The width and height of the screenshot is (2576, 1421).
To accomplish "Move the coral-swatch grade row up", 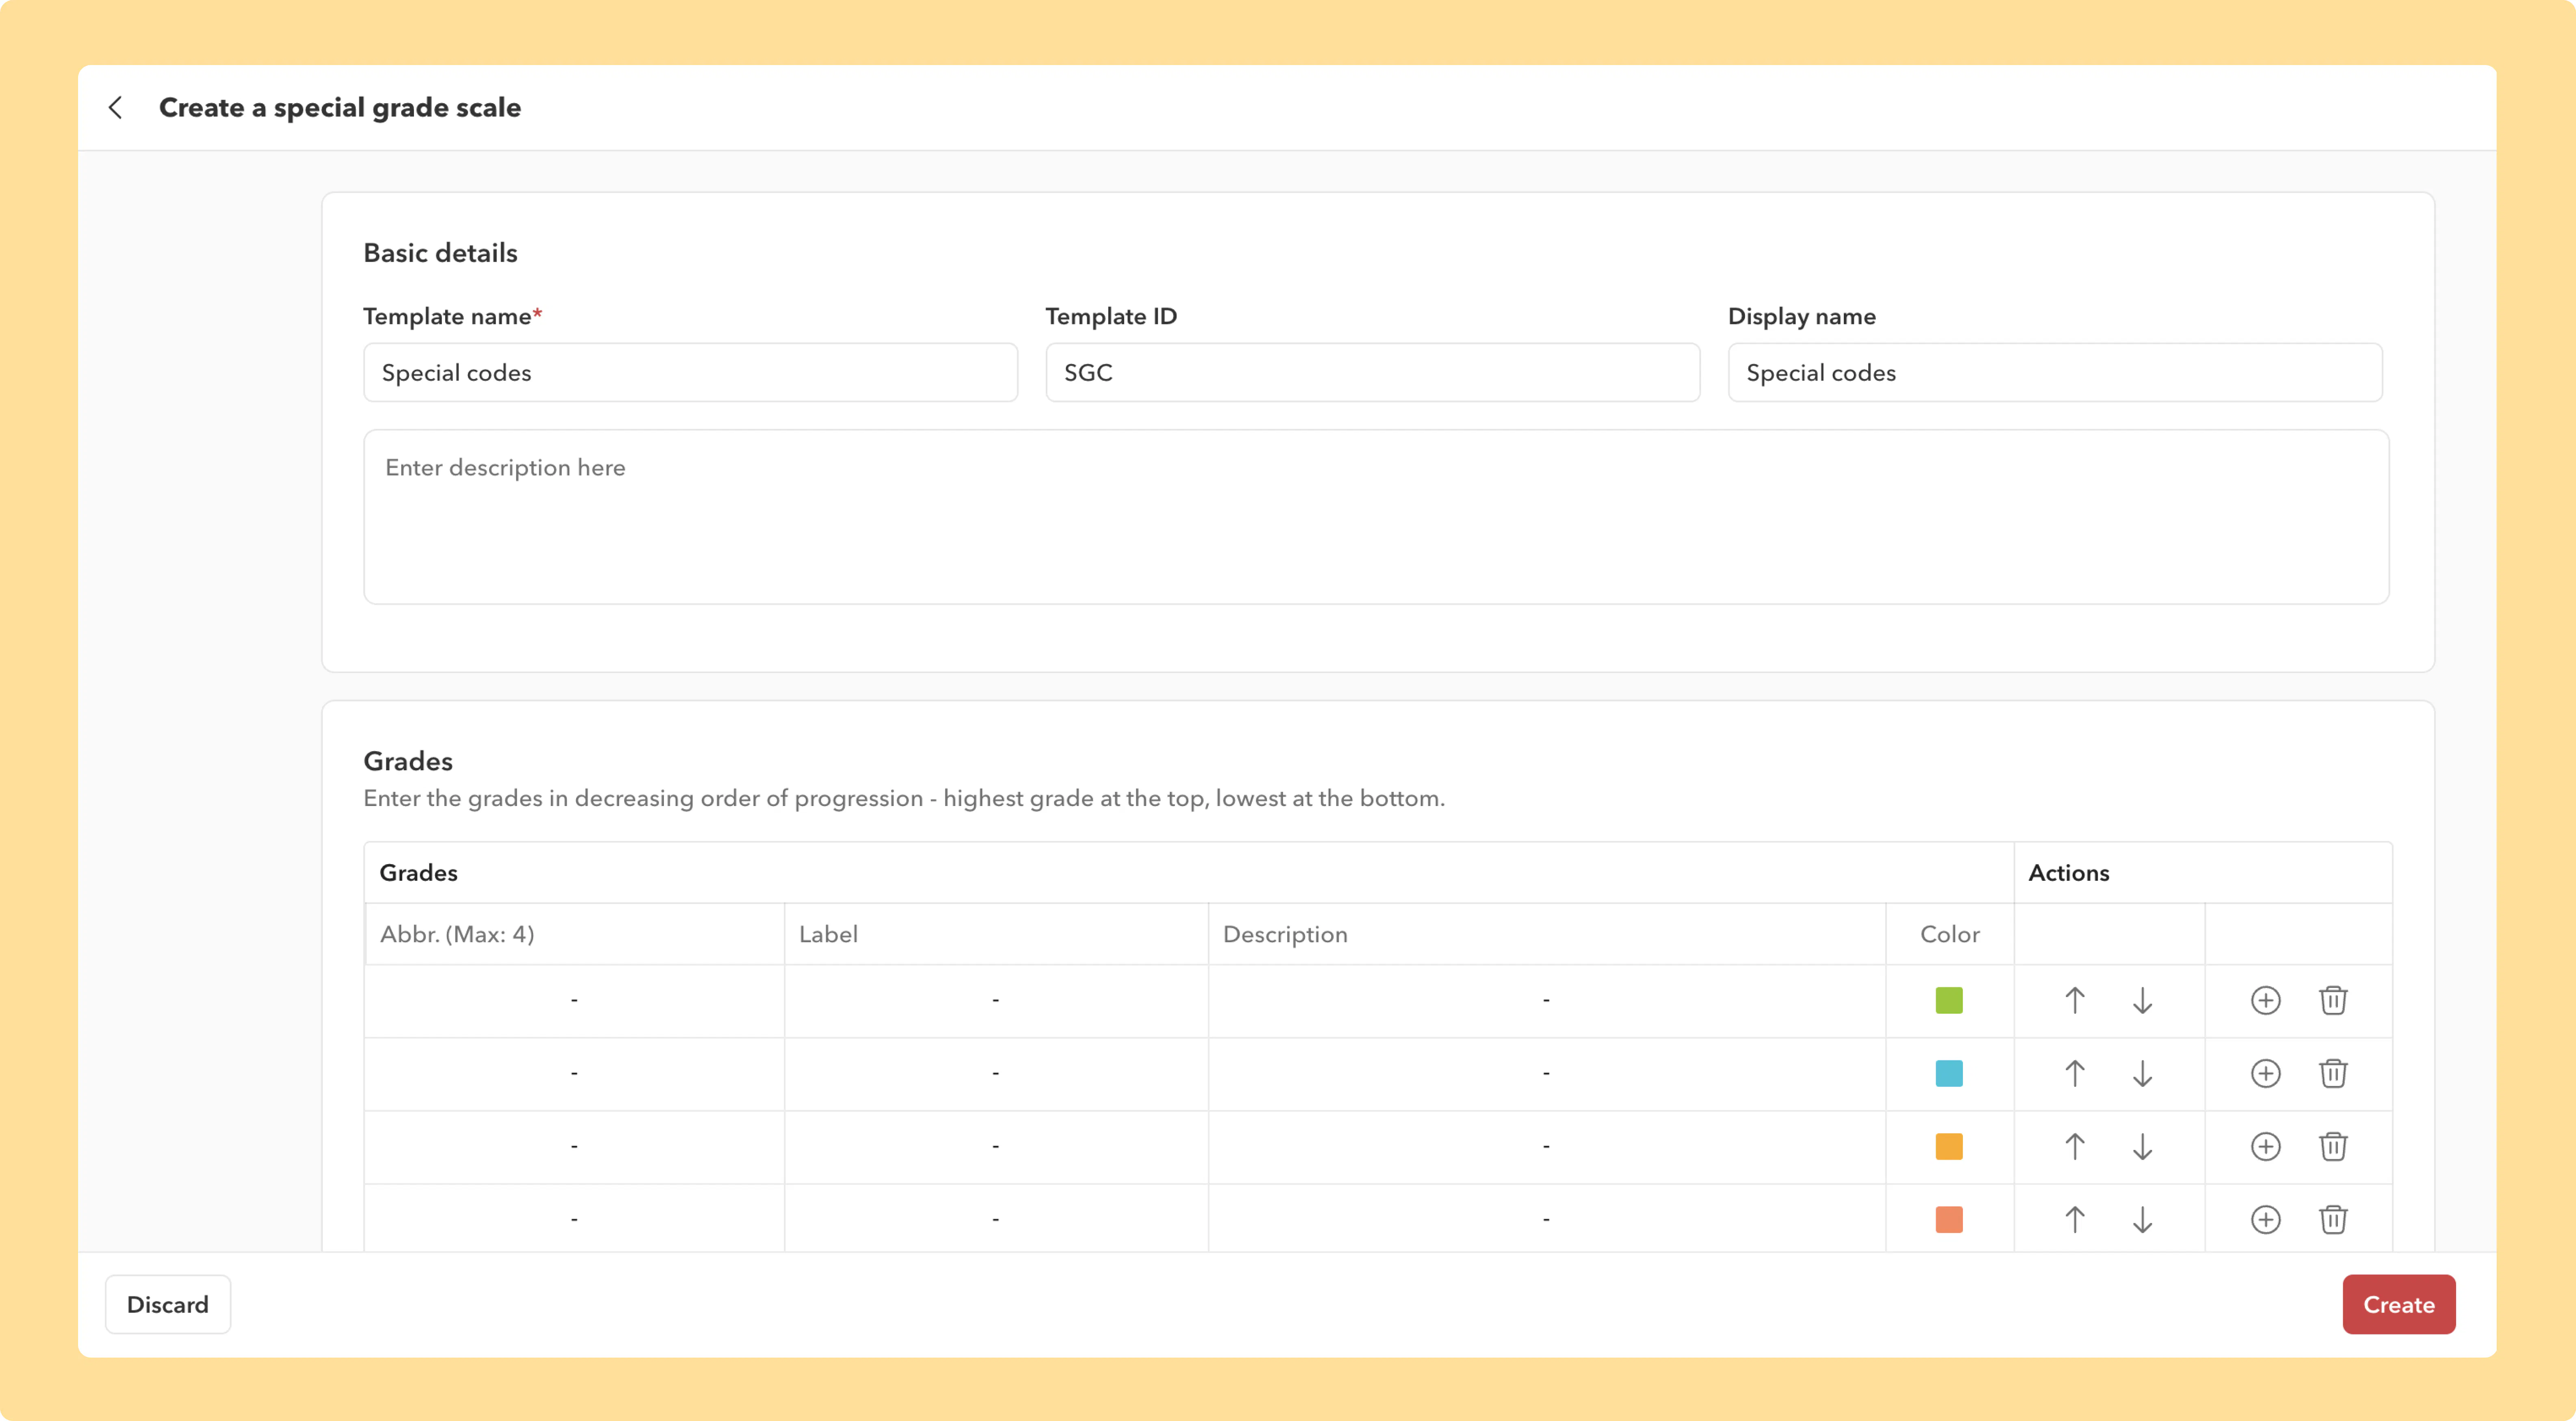I will tap(2075, 1219).
